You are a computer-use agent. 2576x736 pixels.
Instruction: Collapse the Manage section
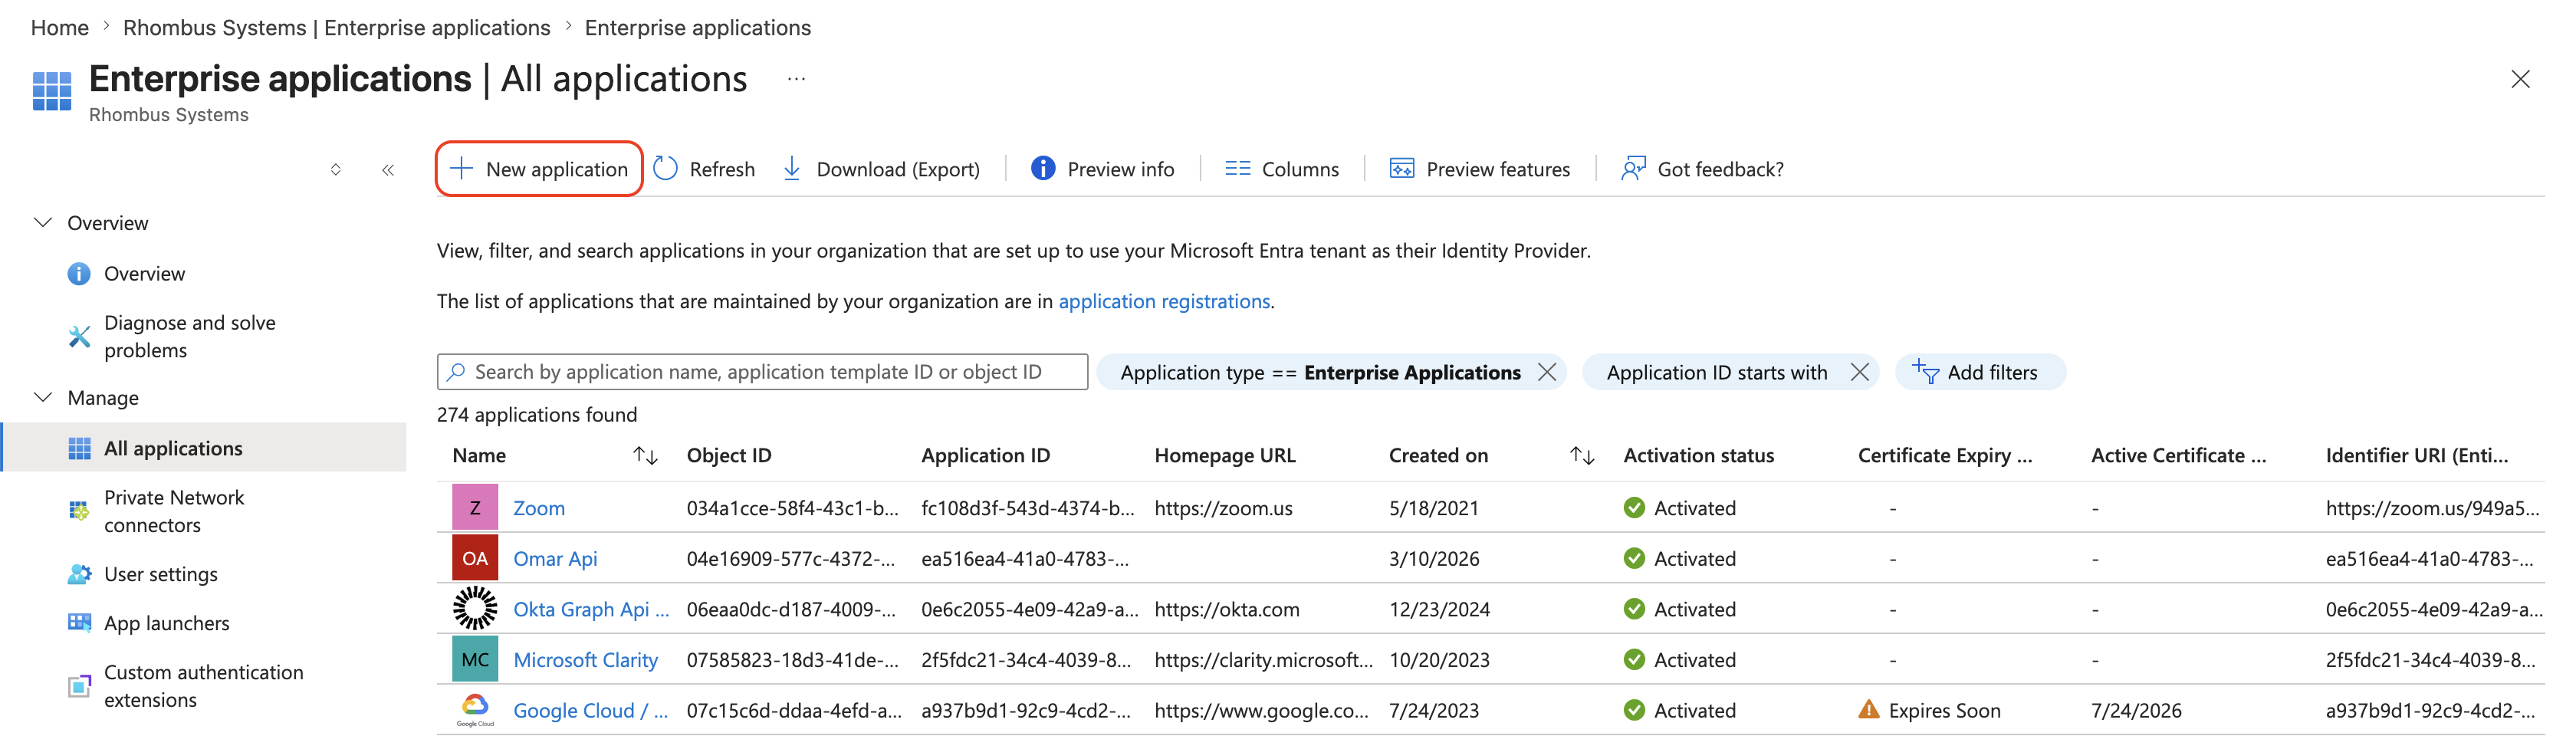(x=43, y=397)
